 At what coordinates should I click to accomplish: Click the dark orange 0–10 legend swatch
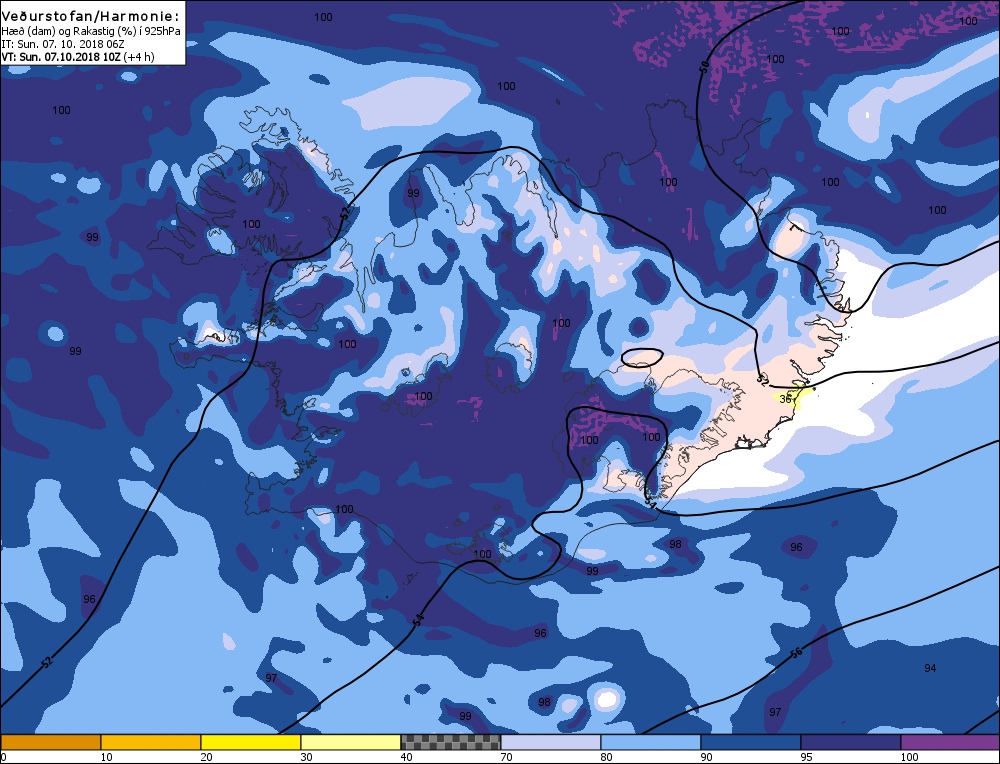coord(50,742)
